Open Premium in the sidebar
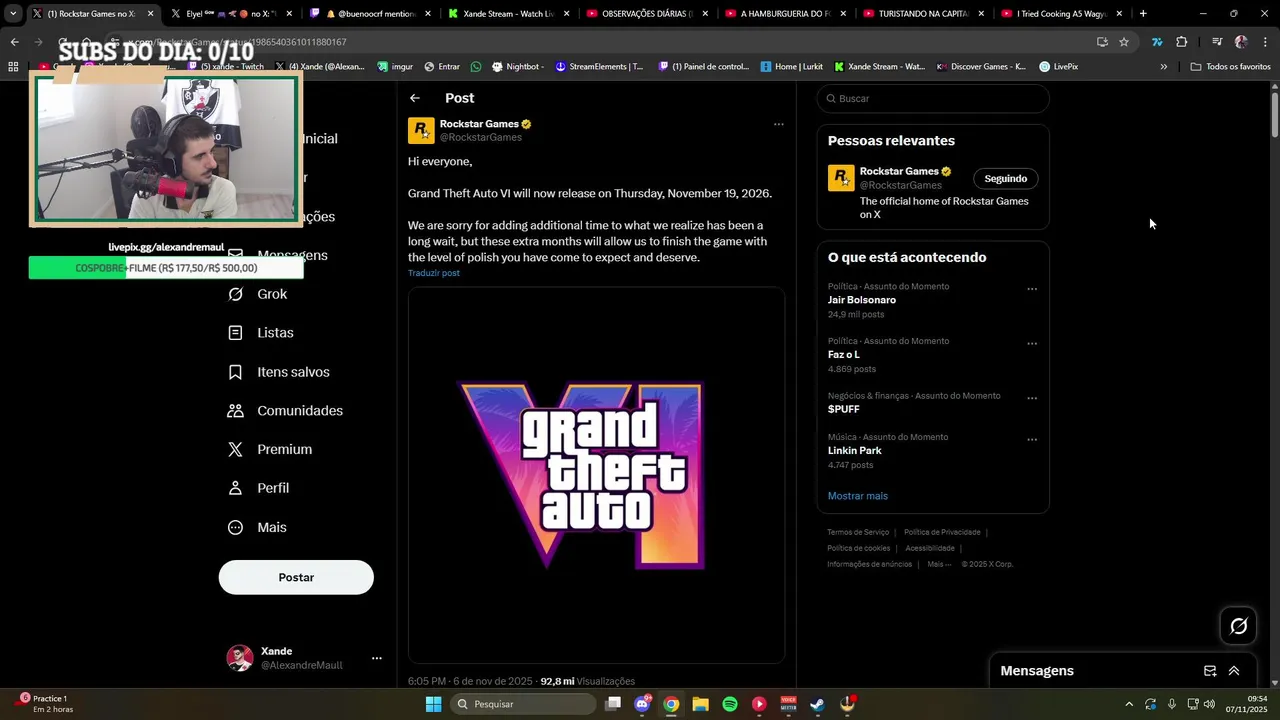Viewport: 1280px width, 720px height. 270,450
